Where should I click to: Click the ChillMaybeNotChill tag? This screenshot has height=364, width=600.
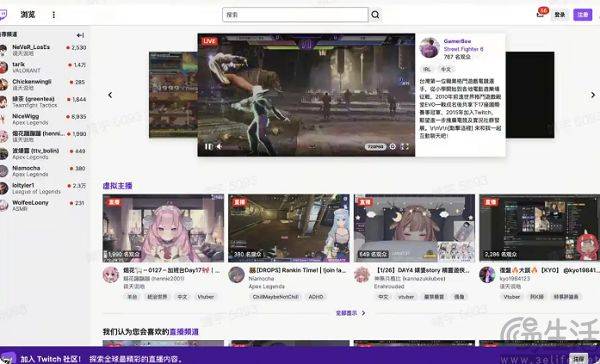click(276, 297)
